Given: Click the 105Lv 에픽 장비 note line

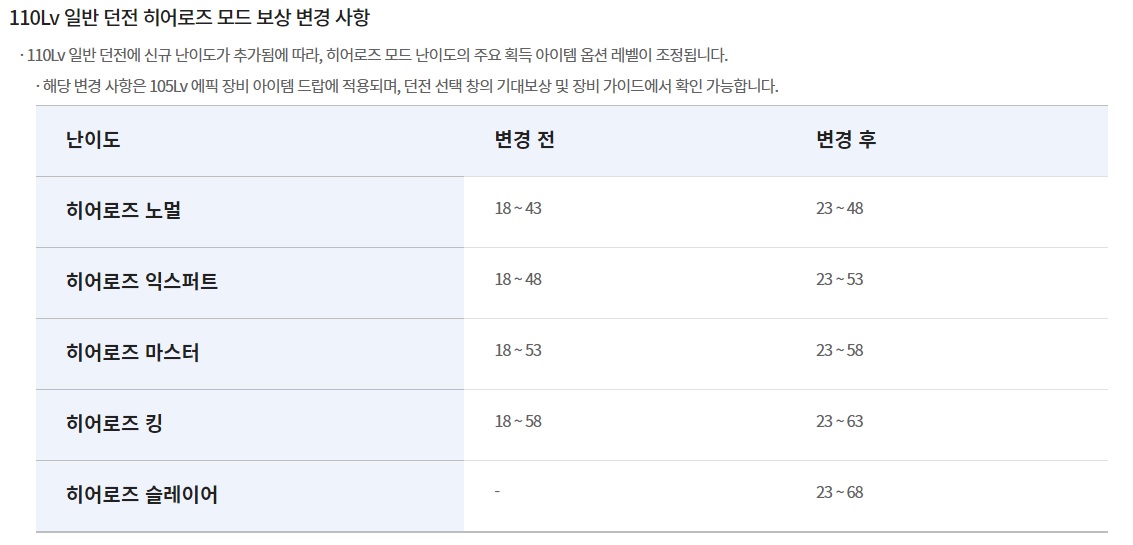Looking at the screenshot, I should pos(407,87).
